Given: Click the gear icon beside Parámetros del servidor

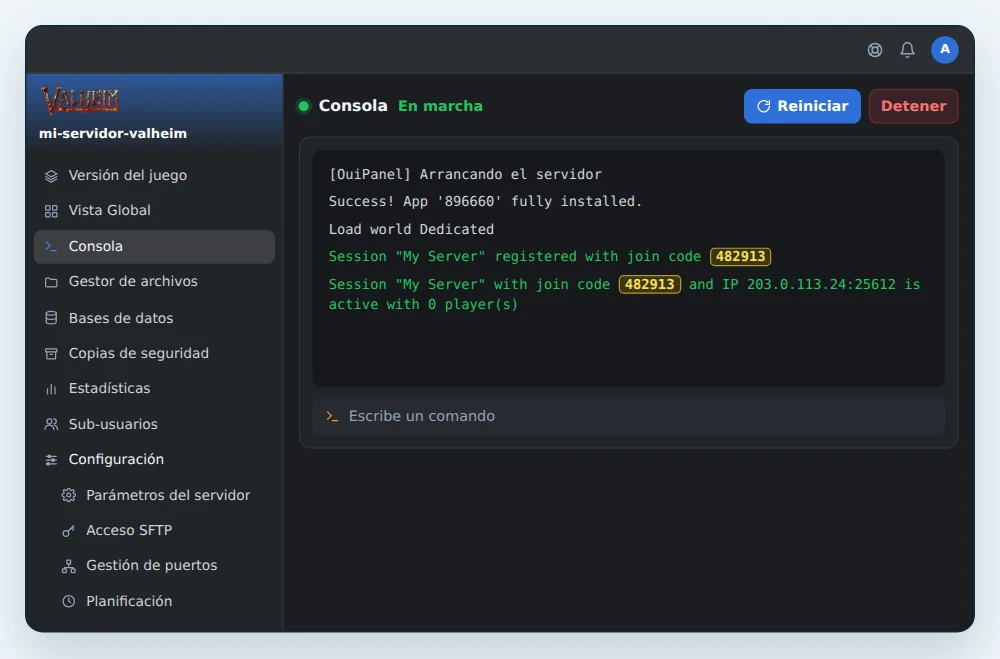Looking at the screenshot, I should point(68,495).
